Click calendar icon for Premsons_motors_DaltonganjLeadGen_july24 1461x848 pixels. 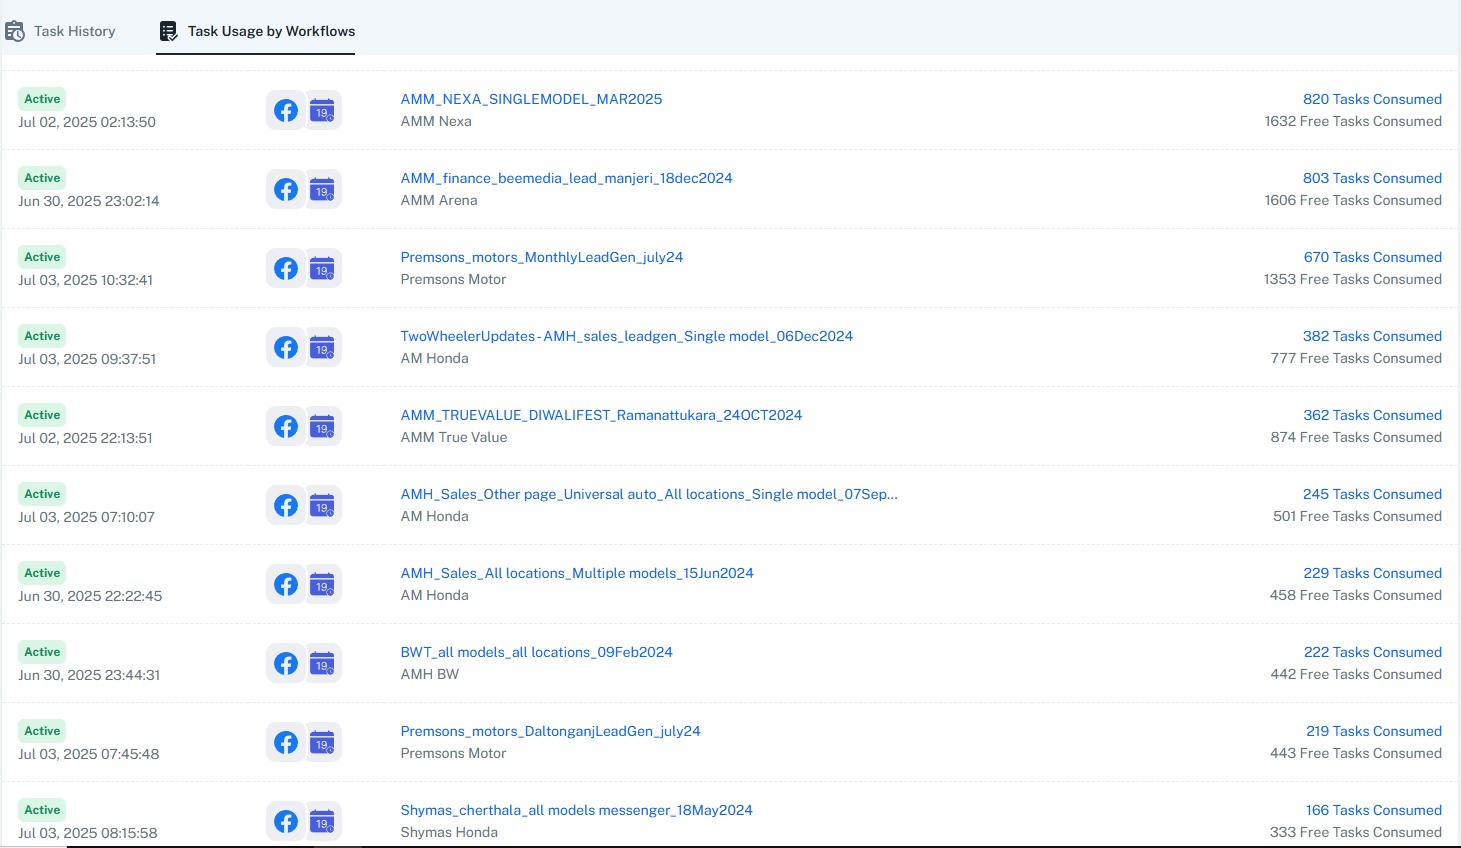pos(322,742)
